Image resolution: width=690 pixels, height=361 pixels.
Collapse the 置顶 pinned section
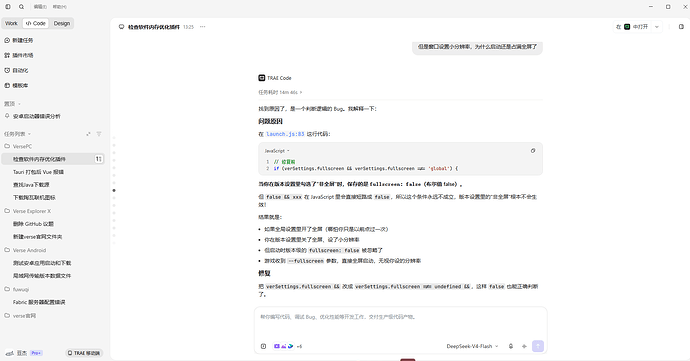click(12, 104)
